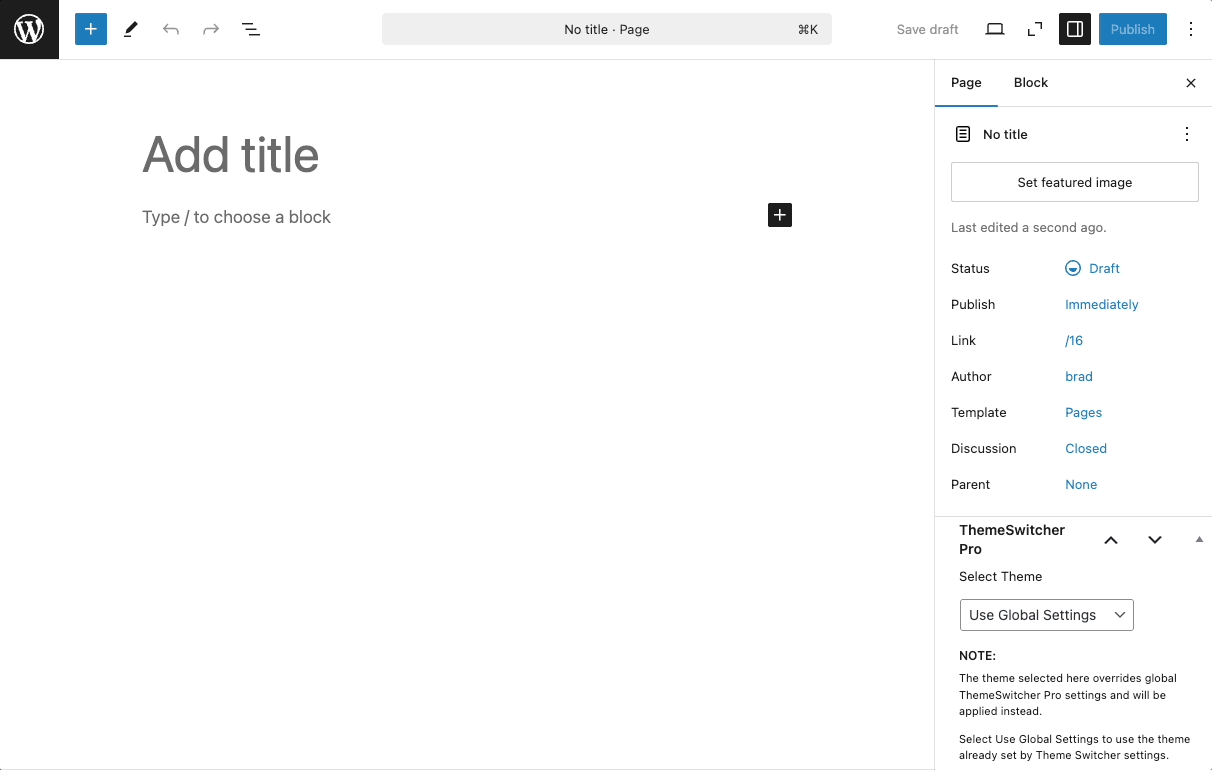Set the Parent page (None)
1212x770 pixels.
coord(1081,484)
